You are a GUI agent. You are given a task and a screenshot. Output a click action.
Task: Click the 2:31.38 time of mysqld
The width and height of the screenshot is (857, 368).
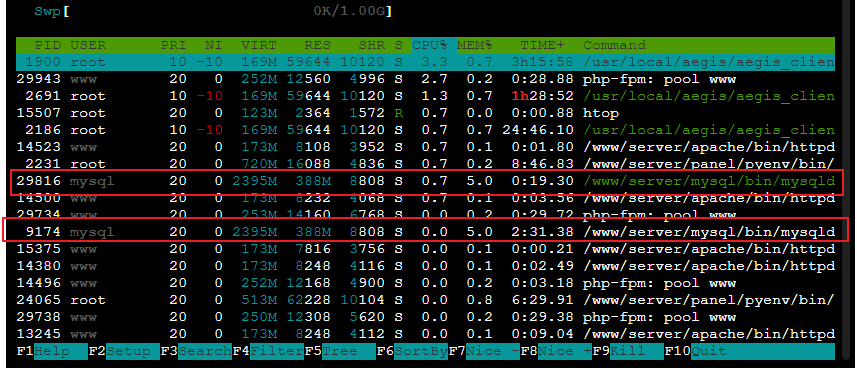pyautogui.click(x=543, y=232)
